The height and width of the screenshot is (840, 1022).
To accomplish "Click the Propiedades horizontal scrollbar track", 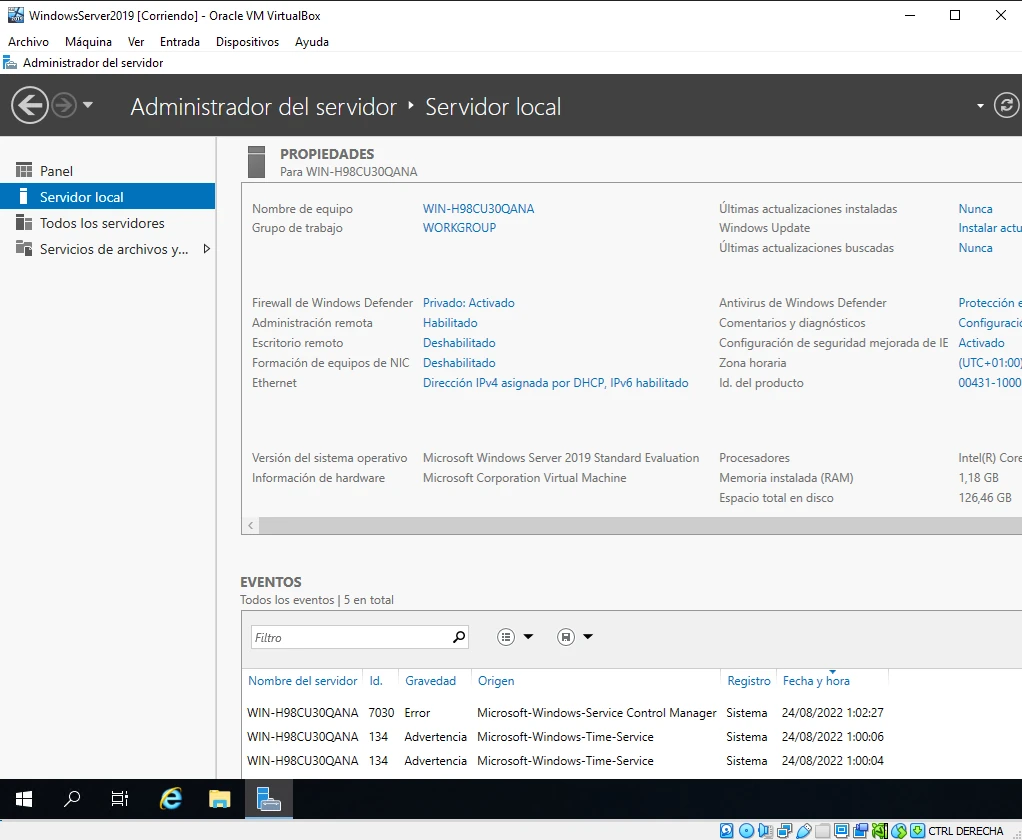I will pyautogui.click(x=640, y=525).
